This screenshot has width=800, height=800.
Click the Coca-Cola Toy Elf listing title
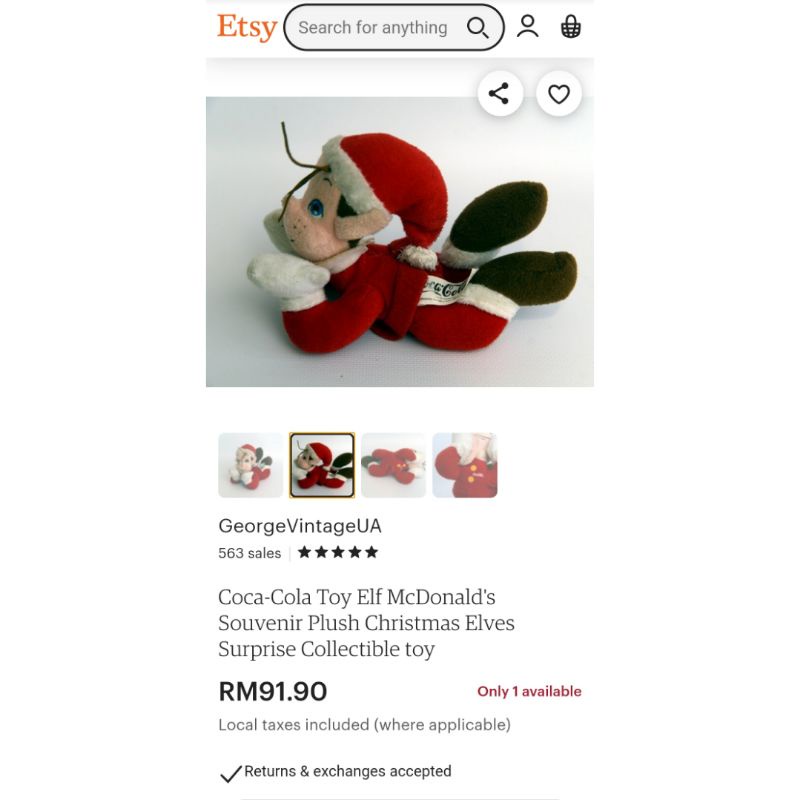(366, 623)
